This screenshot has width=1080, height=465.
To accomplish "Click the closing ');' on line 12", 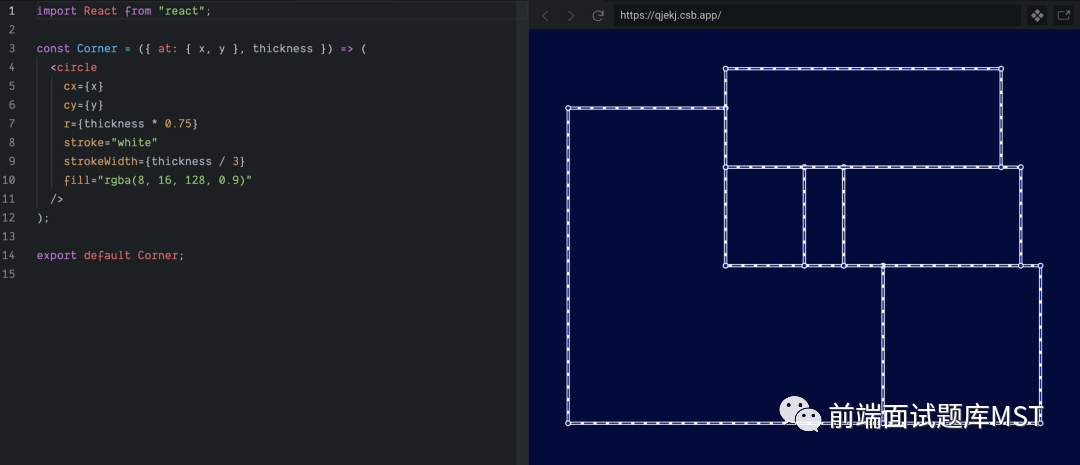I will (x=43, y=218).
